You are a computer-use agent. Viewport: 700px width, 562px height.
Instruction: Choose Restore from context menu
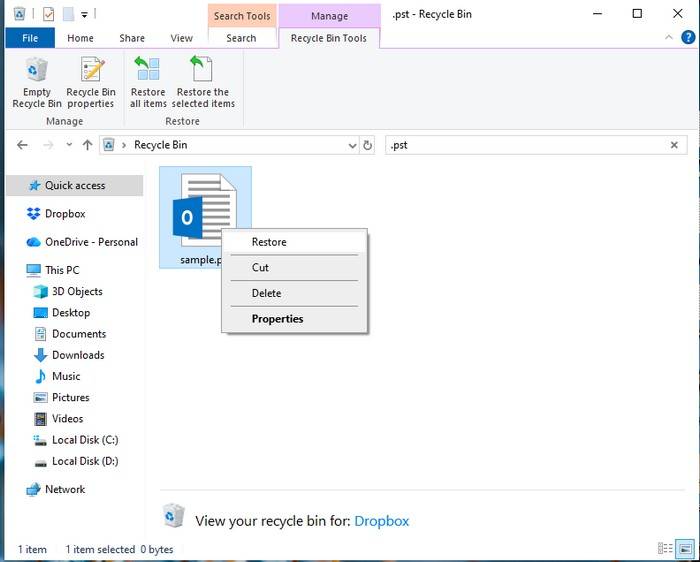(x=294, y=242)
